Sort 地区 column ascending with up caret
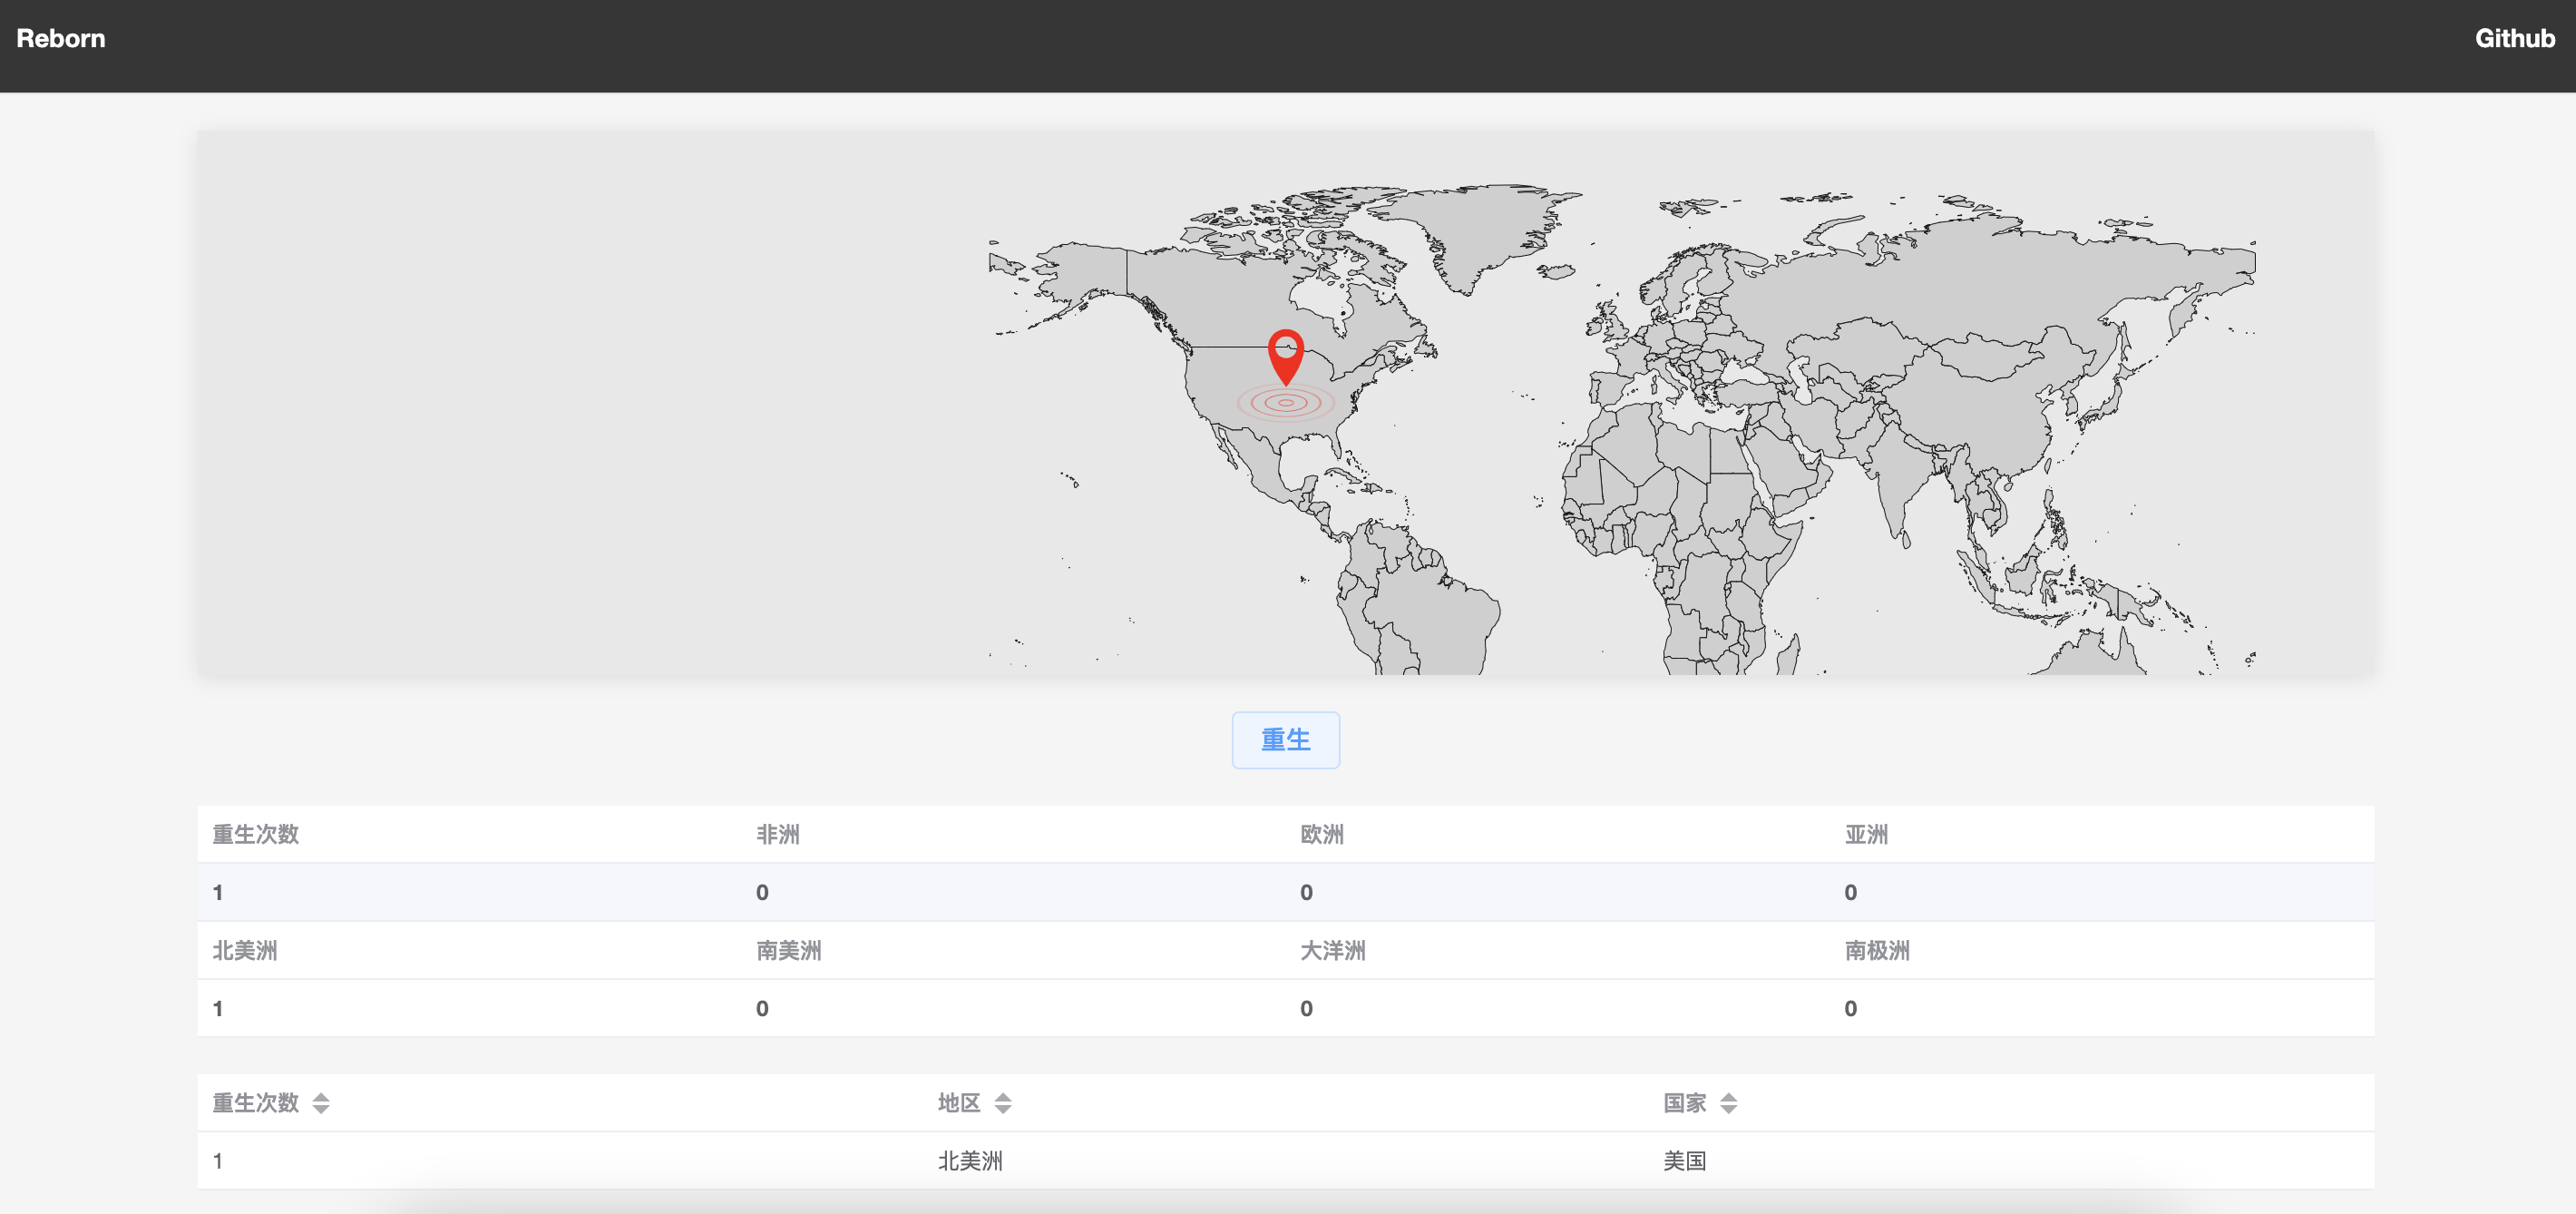 pos(1003,1097)
